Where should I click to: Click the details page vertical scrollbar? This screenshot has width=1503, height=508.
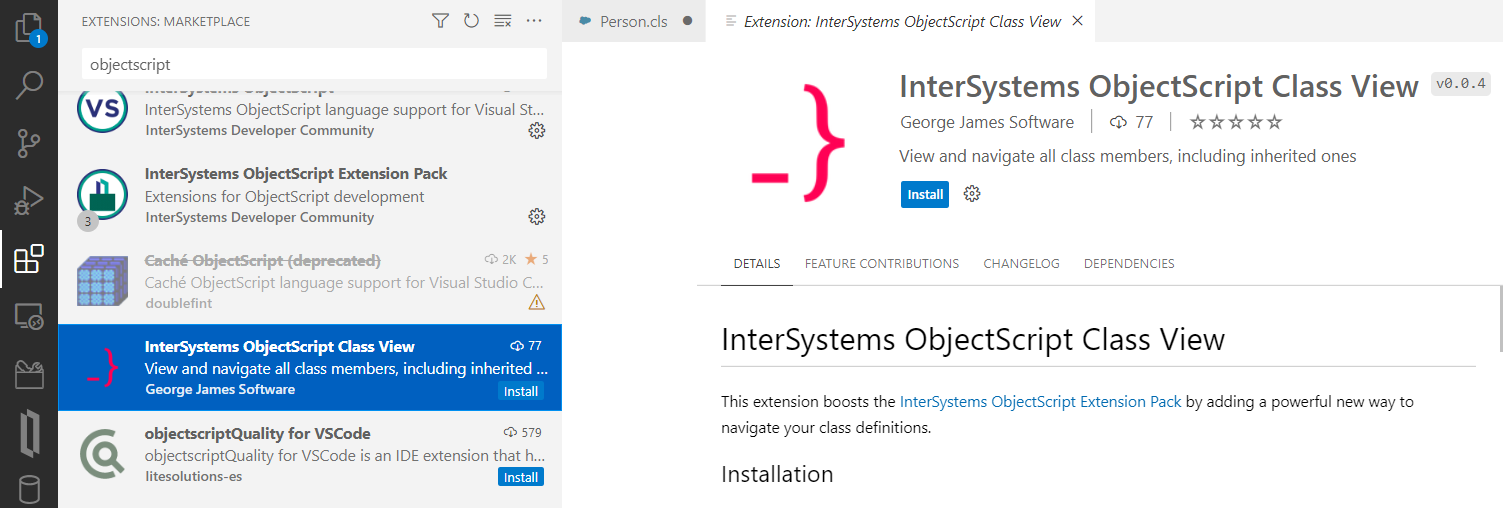[1499, 318]
